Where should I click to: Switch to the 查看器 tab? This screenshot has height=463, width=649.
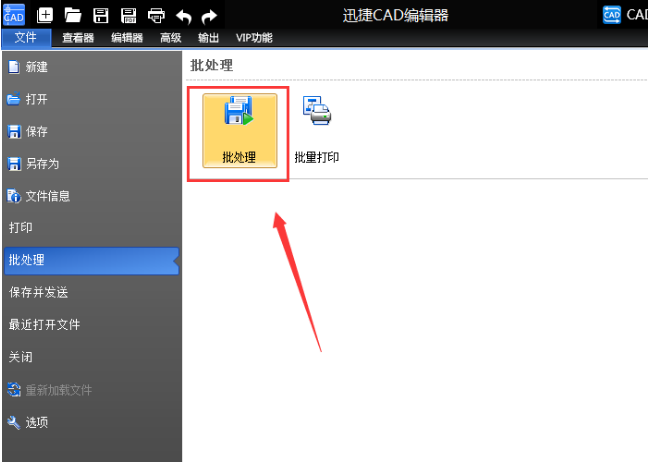[78, 38]
